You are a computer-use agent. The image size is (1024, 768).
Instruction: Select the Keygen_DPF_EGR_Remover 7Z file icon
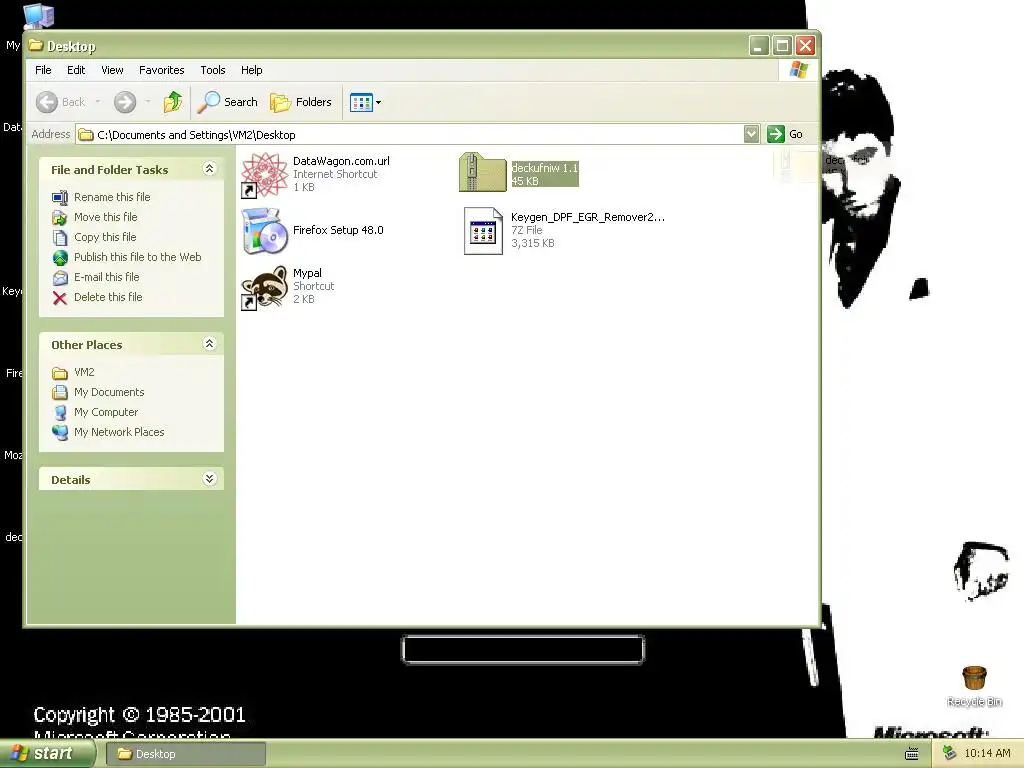(483, 231)
